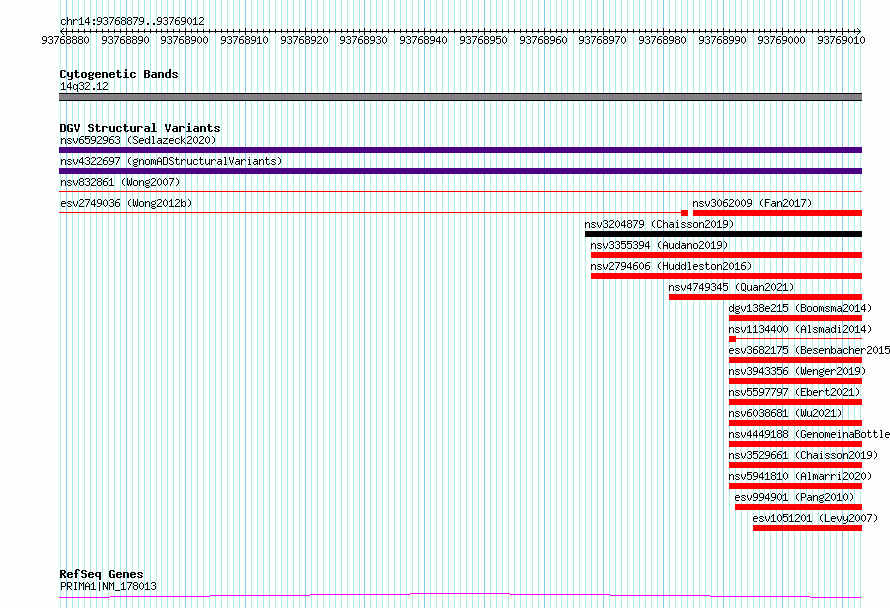Click the red bar under nsv3062009 (Fan2017)

(778, 213)
